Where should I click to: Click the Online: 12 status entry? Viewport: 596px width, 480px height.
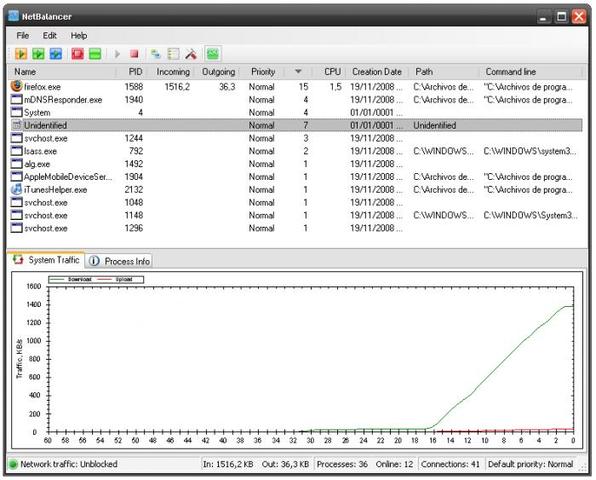pyautogui.click(x=394, y=464)
